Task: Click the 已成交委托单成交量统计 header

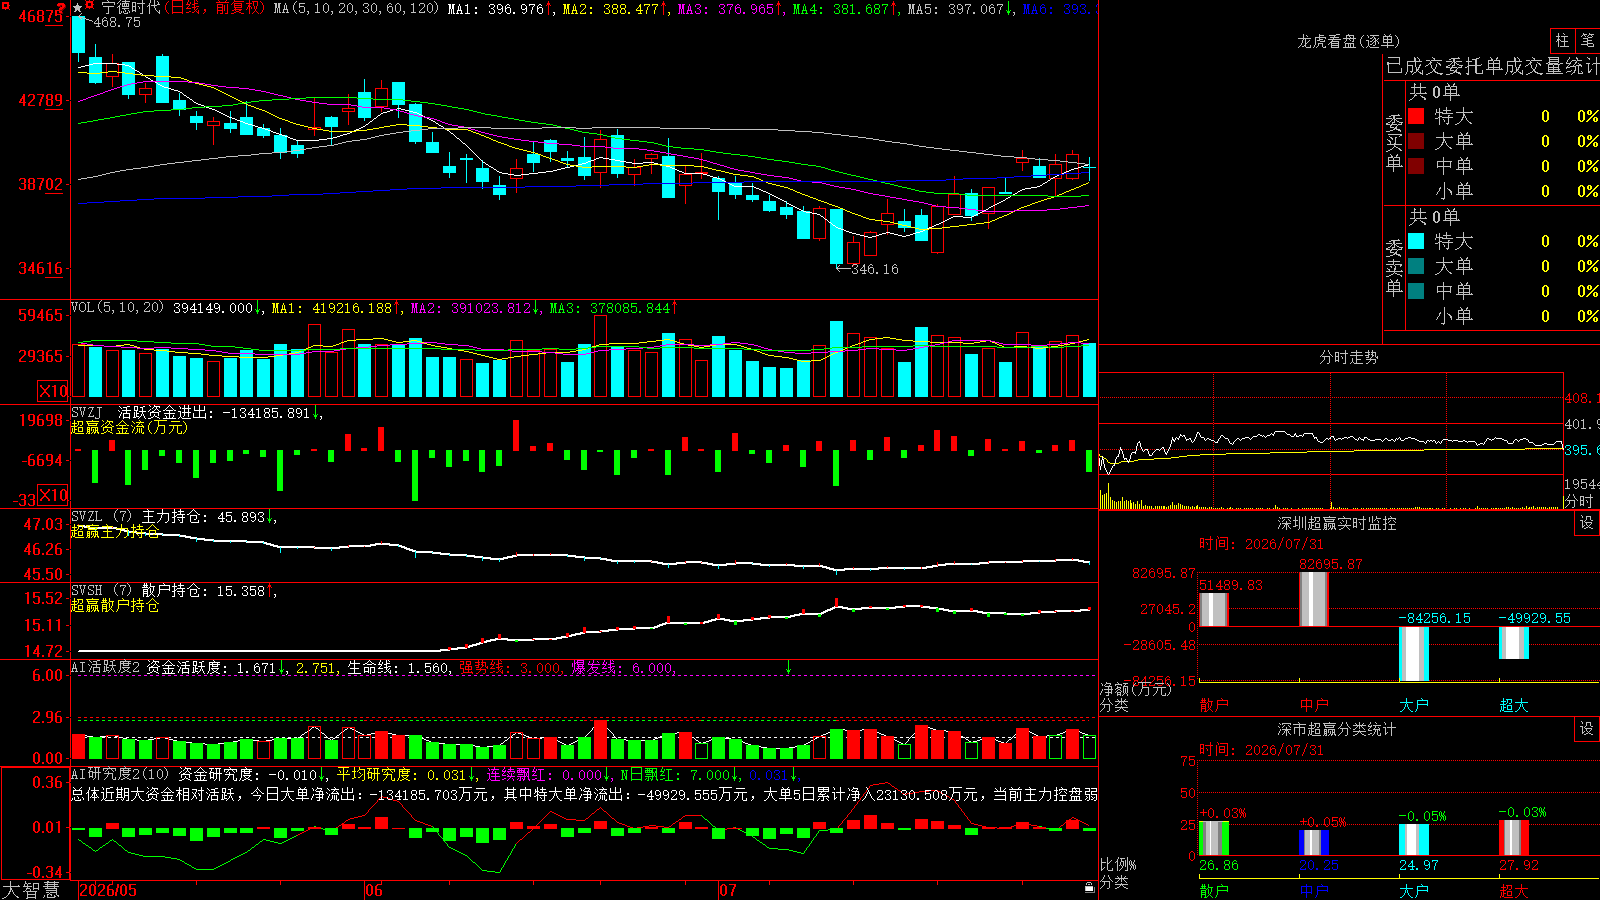Action: click(x=1492, y=66)
